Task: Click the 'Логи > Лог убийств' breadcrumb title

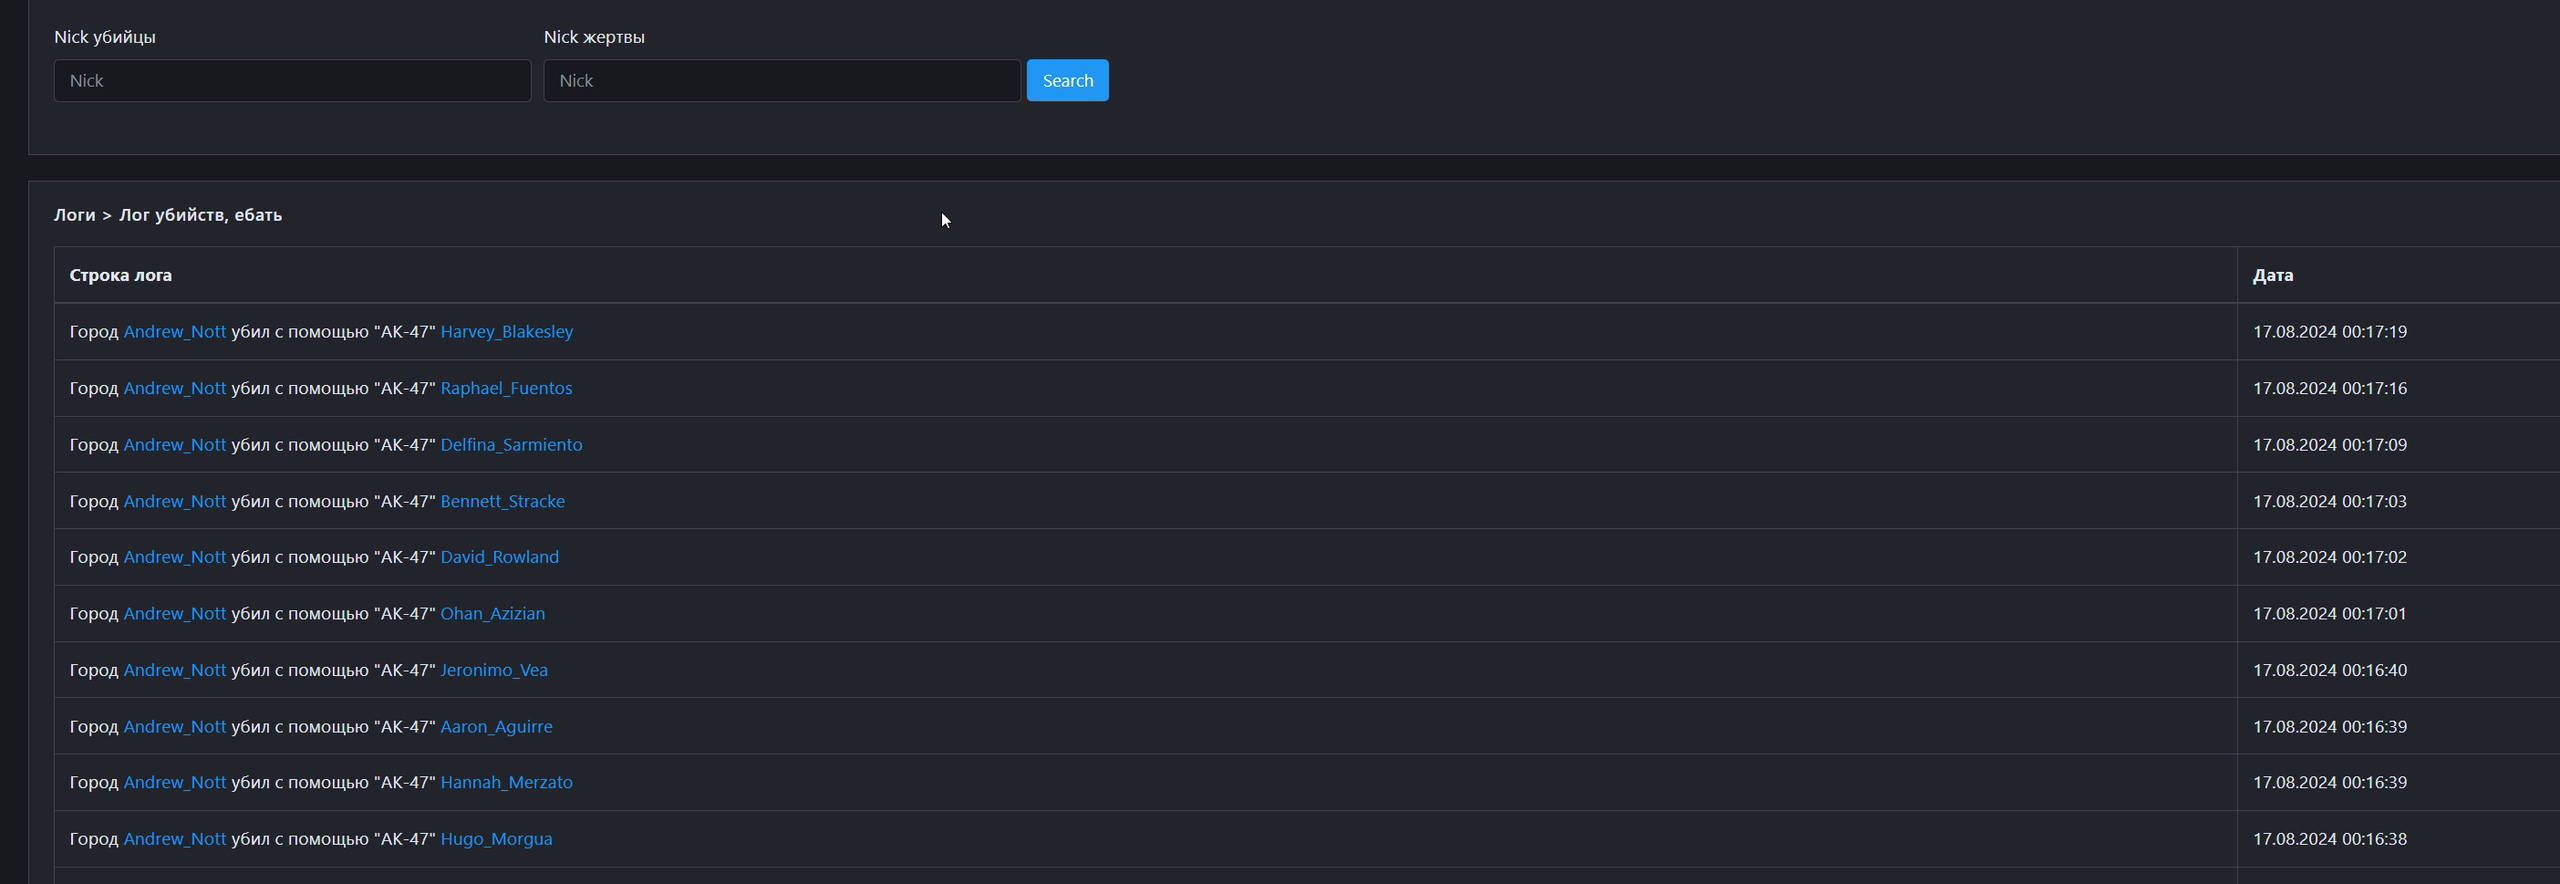Action: (x=168, y=215)
